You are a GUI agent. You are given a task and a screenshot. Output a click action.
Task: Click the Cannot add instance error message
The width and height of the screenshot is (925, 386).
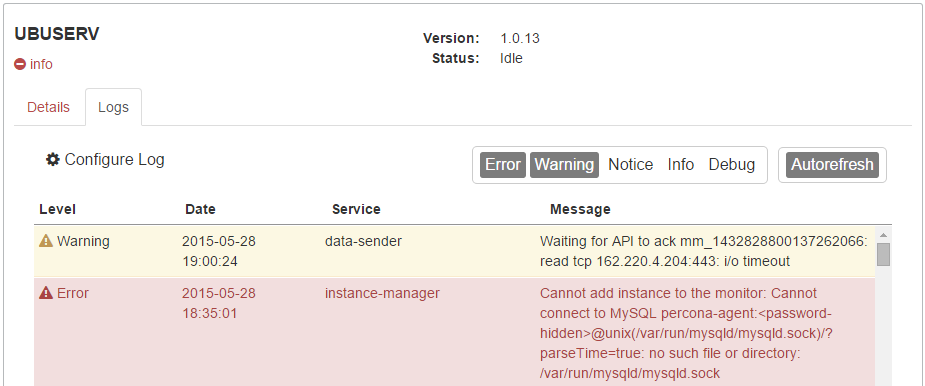pyautogui.click(x=686, y=333)
